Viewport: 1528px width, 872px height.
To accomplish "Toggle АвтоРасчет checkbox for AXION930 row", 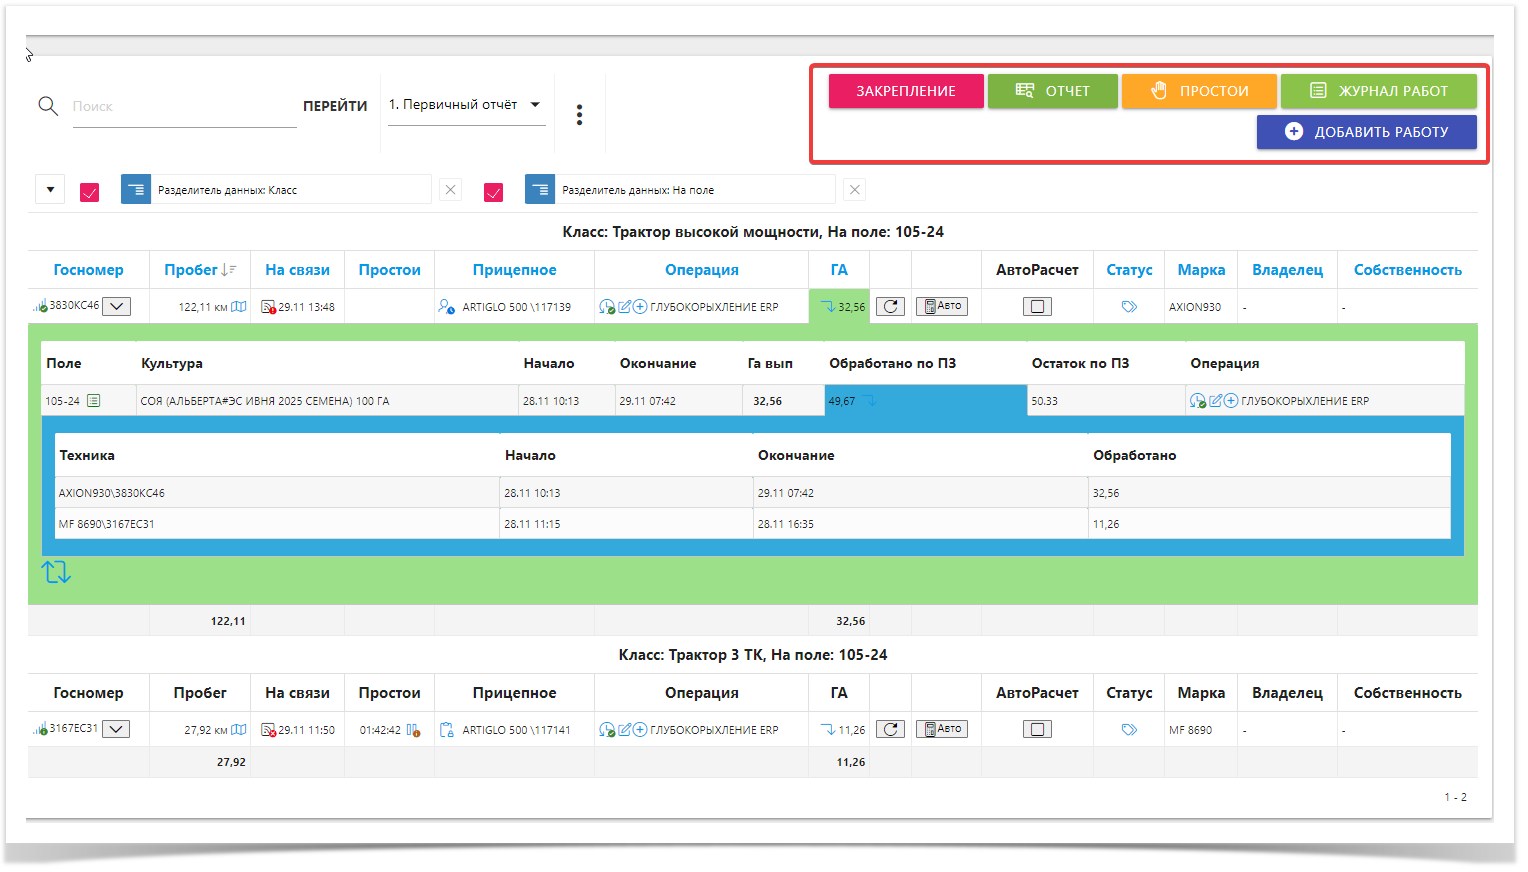I will point(1037,307).
